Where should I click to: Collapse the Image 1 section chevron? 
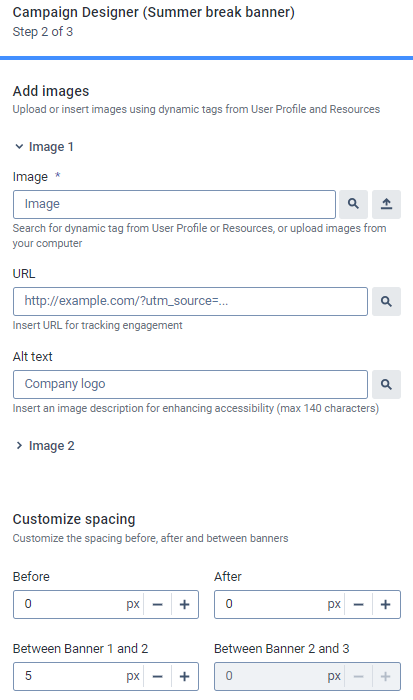tap(19, 146)
